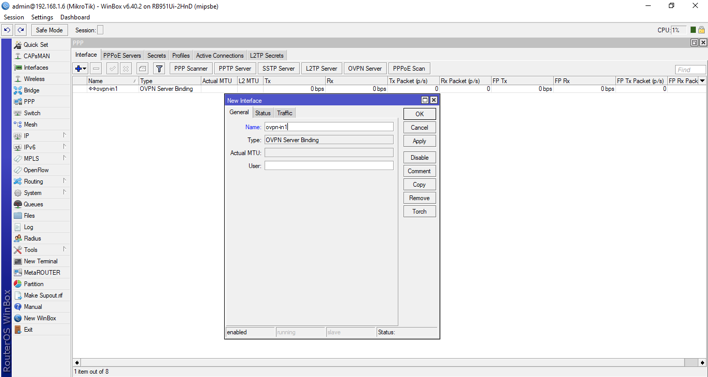Toggle Safe Mode button
Viewport: 708px width, 377px height.
[49, 30]
